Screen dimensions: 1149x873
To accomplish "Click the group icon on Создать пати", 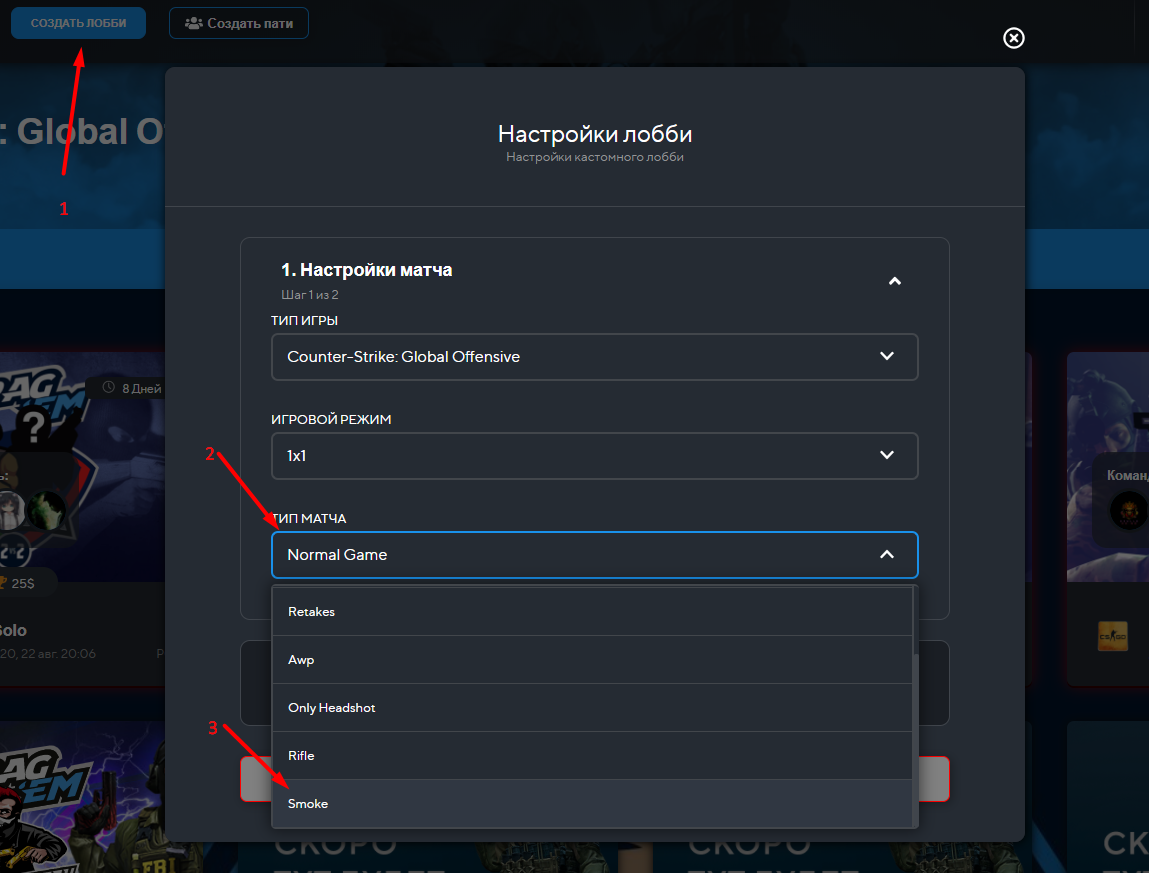I will pyautogui.click(x=193, y=23).
